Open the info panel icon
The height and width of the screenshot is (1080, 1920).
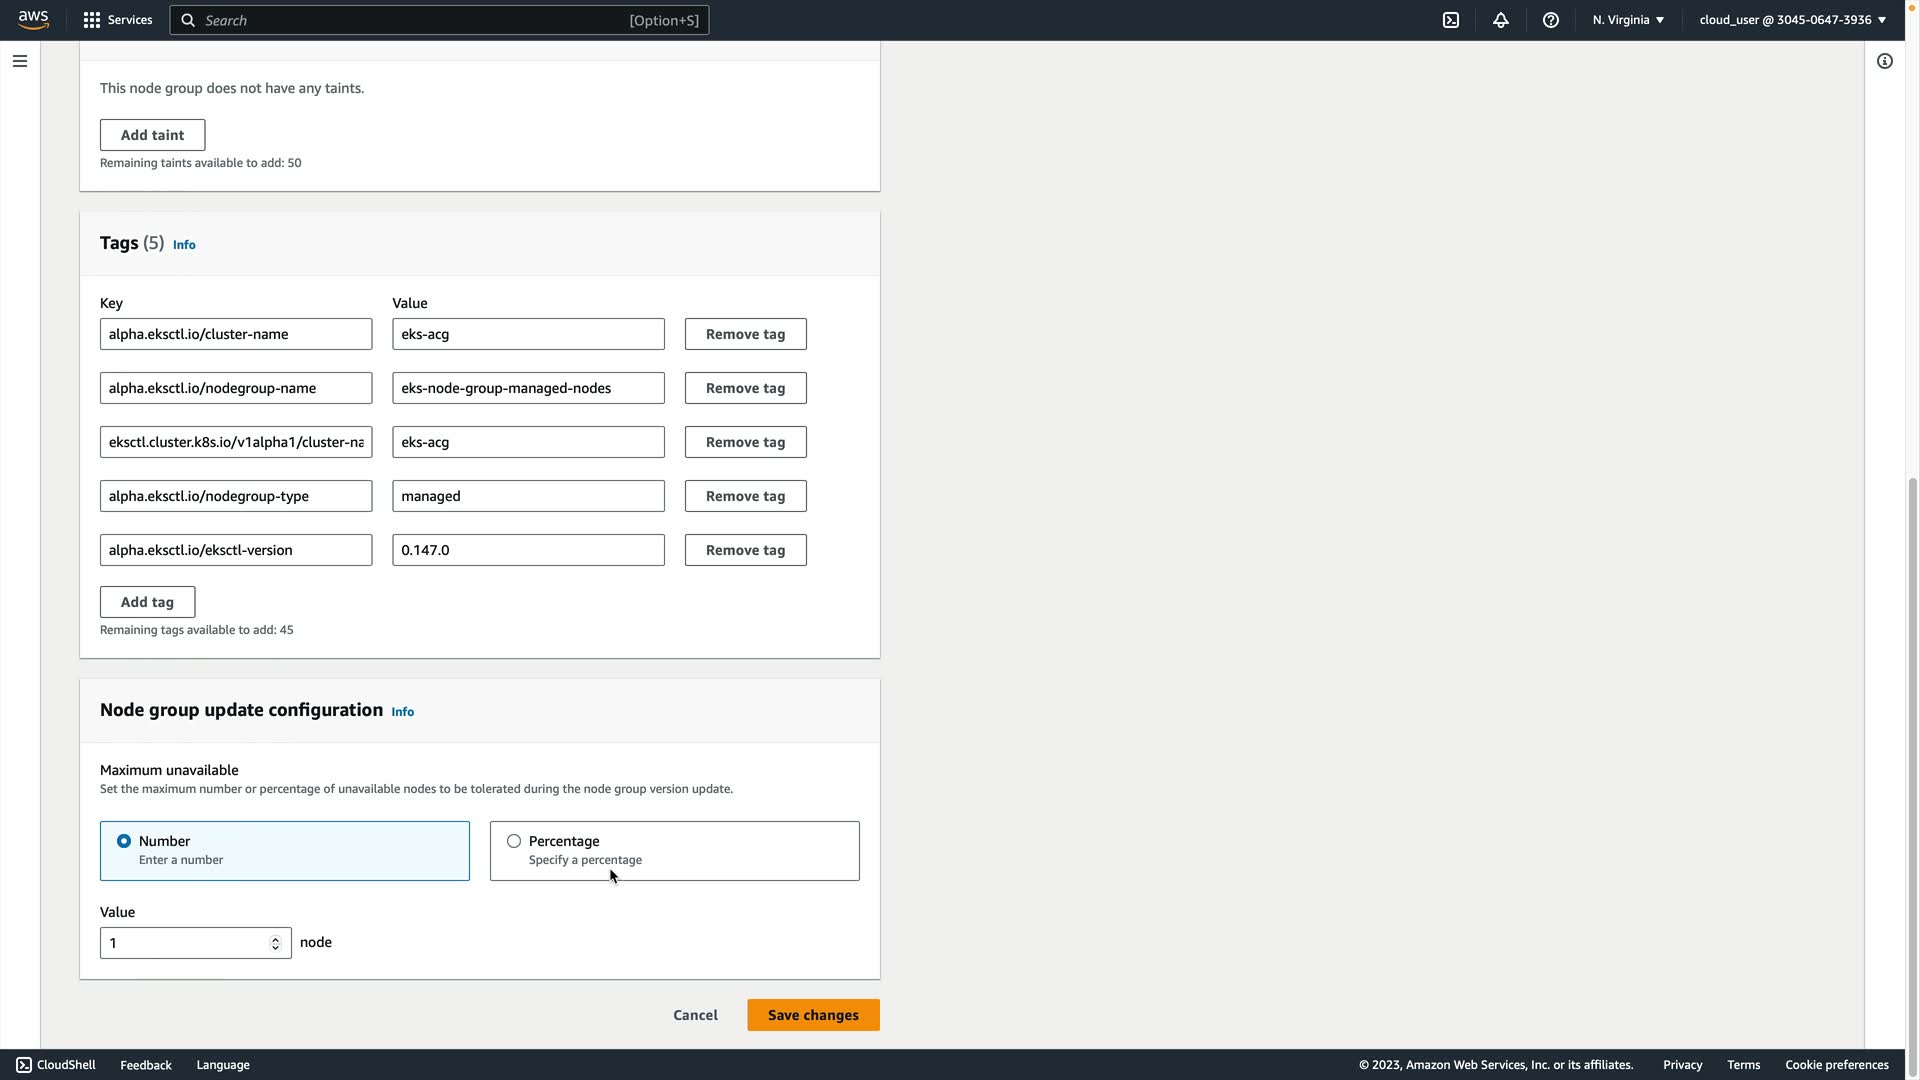pyautogui.click(x=1884, y=61)
